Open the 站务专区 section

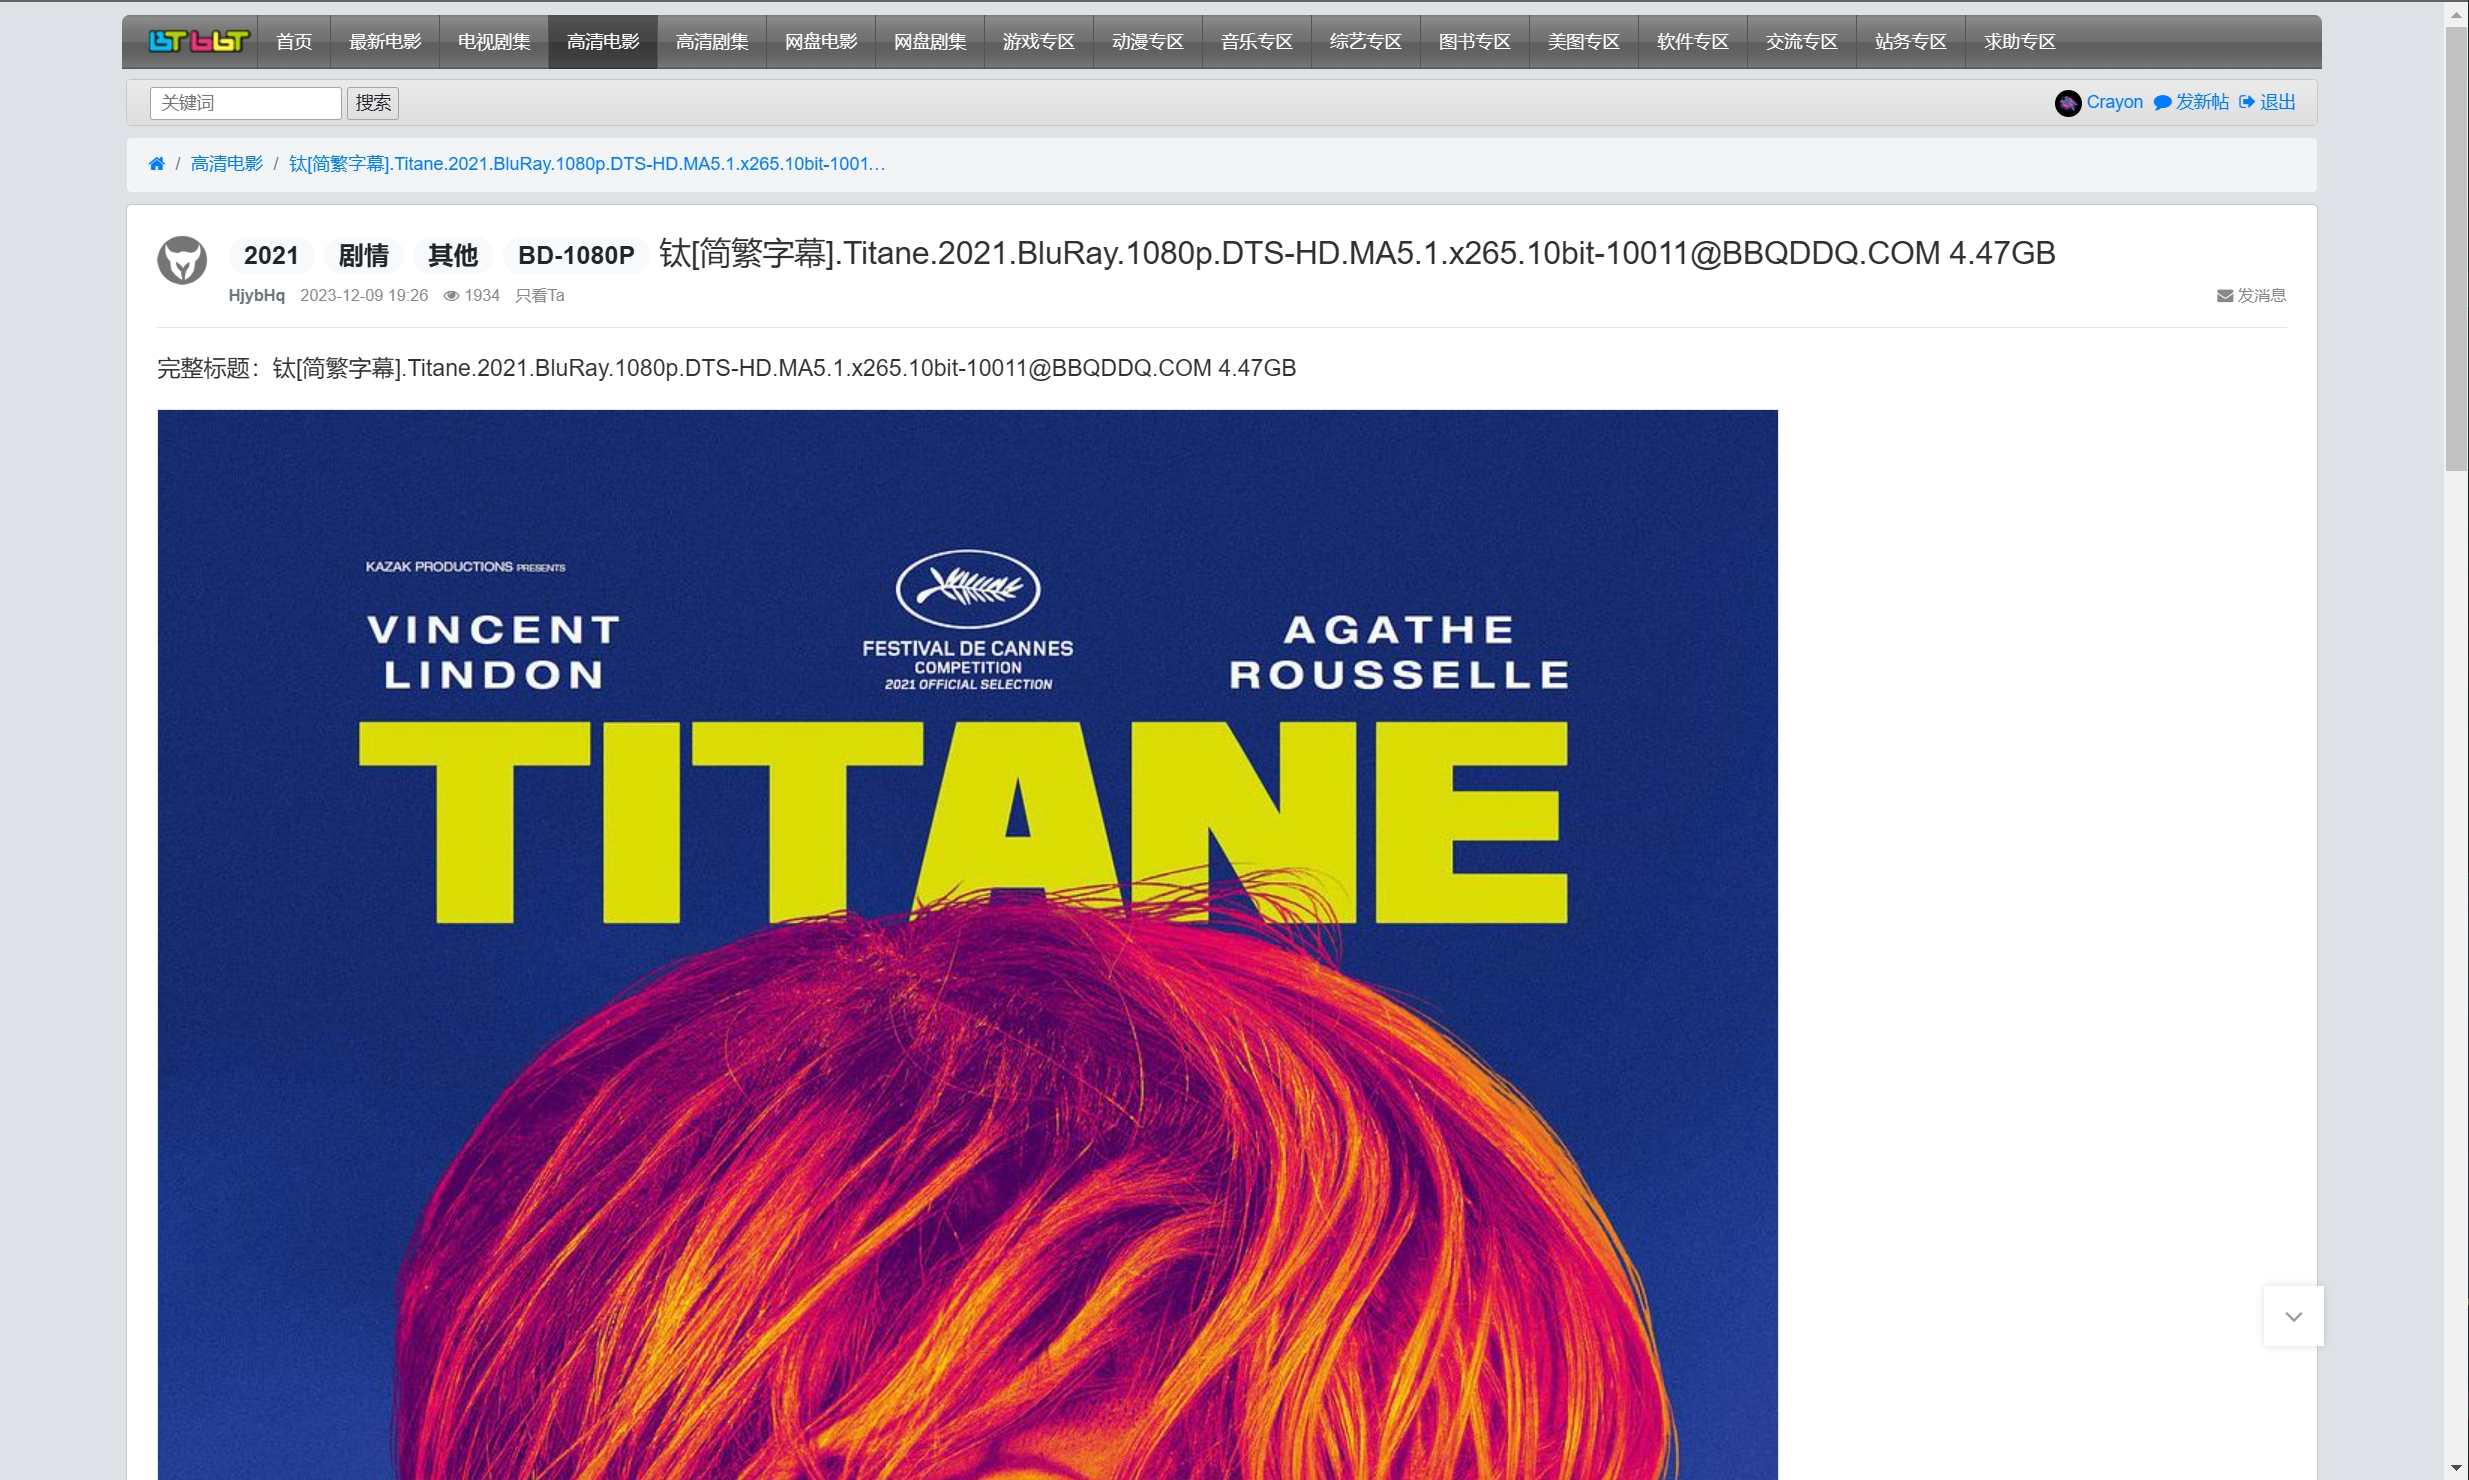[x=1911, y=42]
